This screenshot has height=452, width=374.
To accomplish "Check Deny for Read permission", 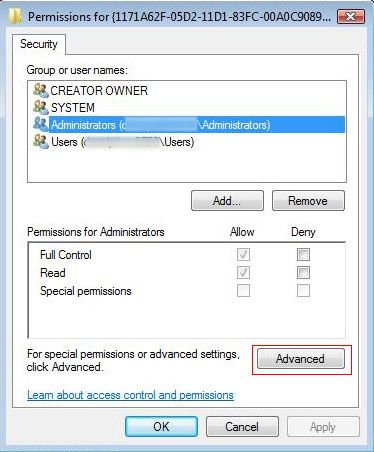I will tap(303, 273).
